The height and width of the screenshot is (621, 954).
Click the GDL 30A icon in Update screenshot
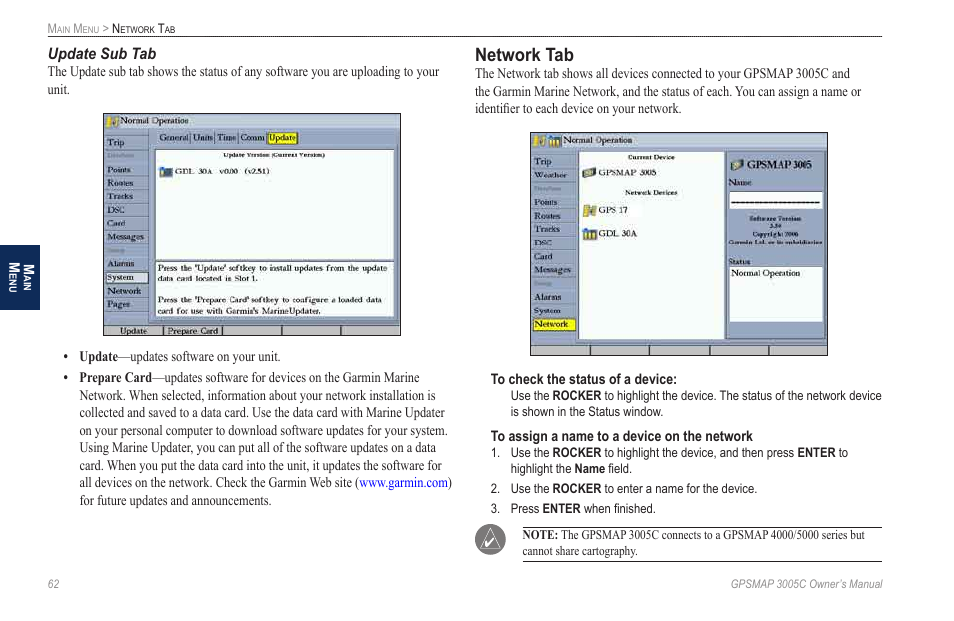[166, 172]
